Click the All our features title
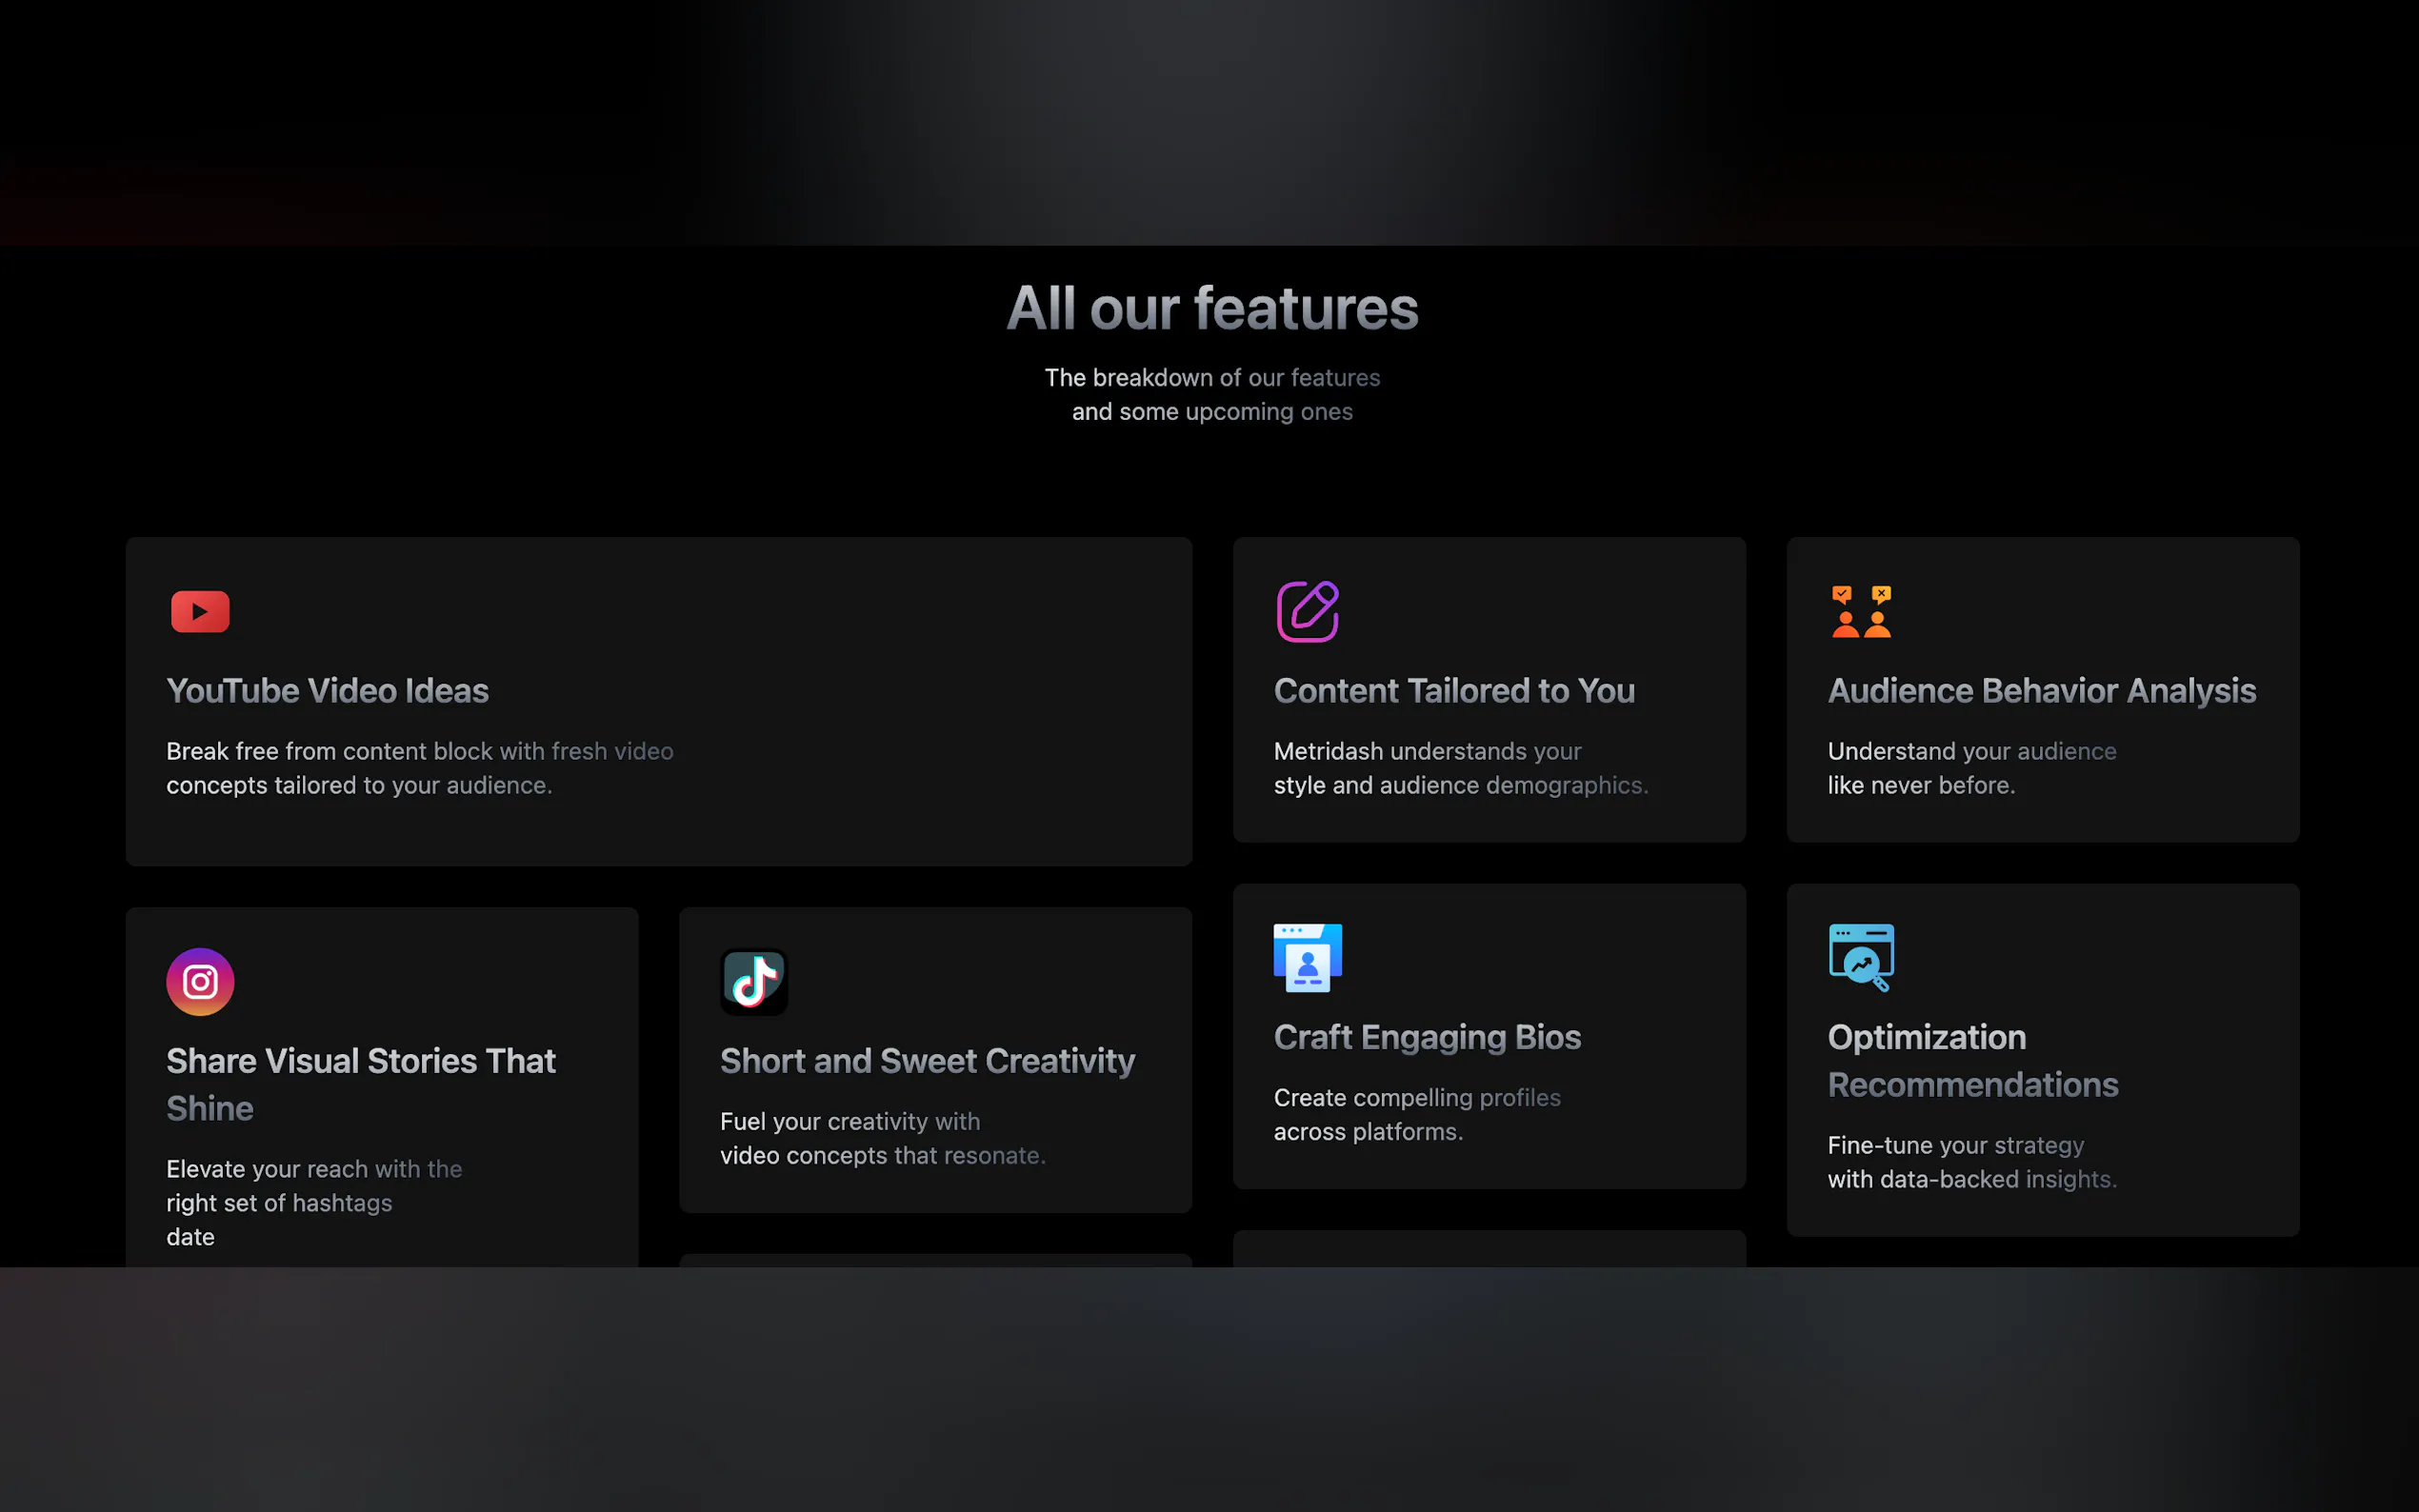2419x1512 pixels. (1212, 308)
